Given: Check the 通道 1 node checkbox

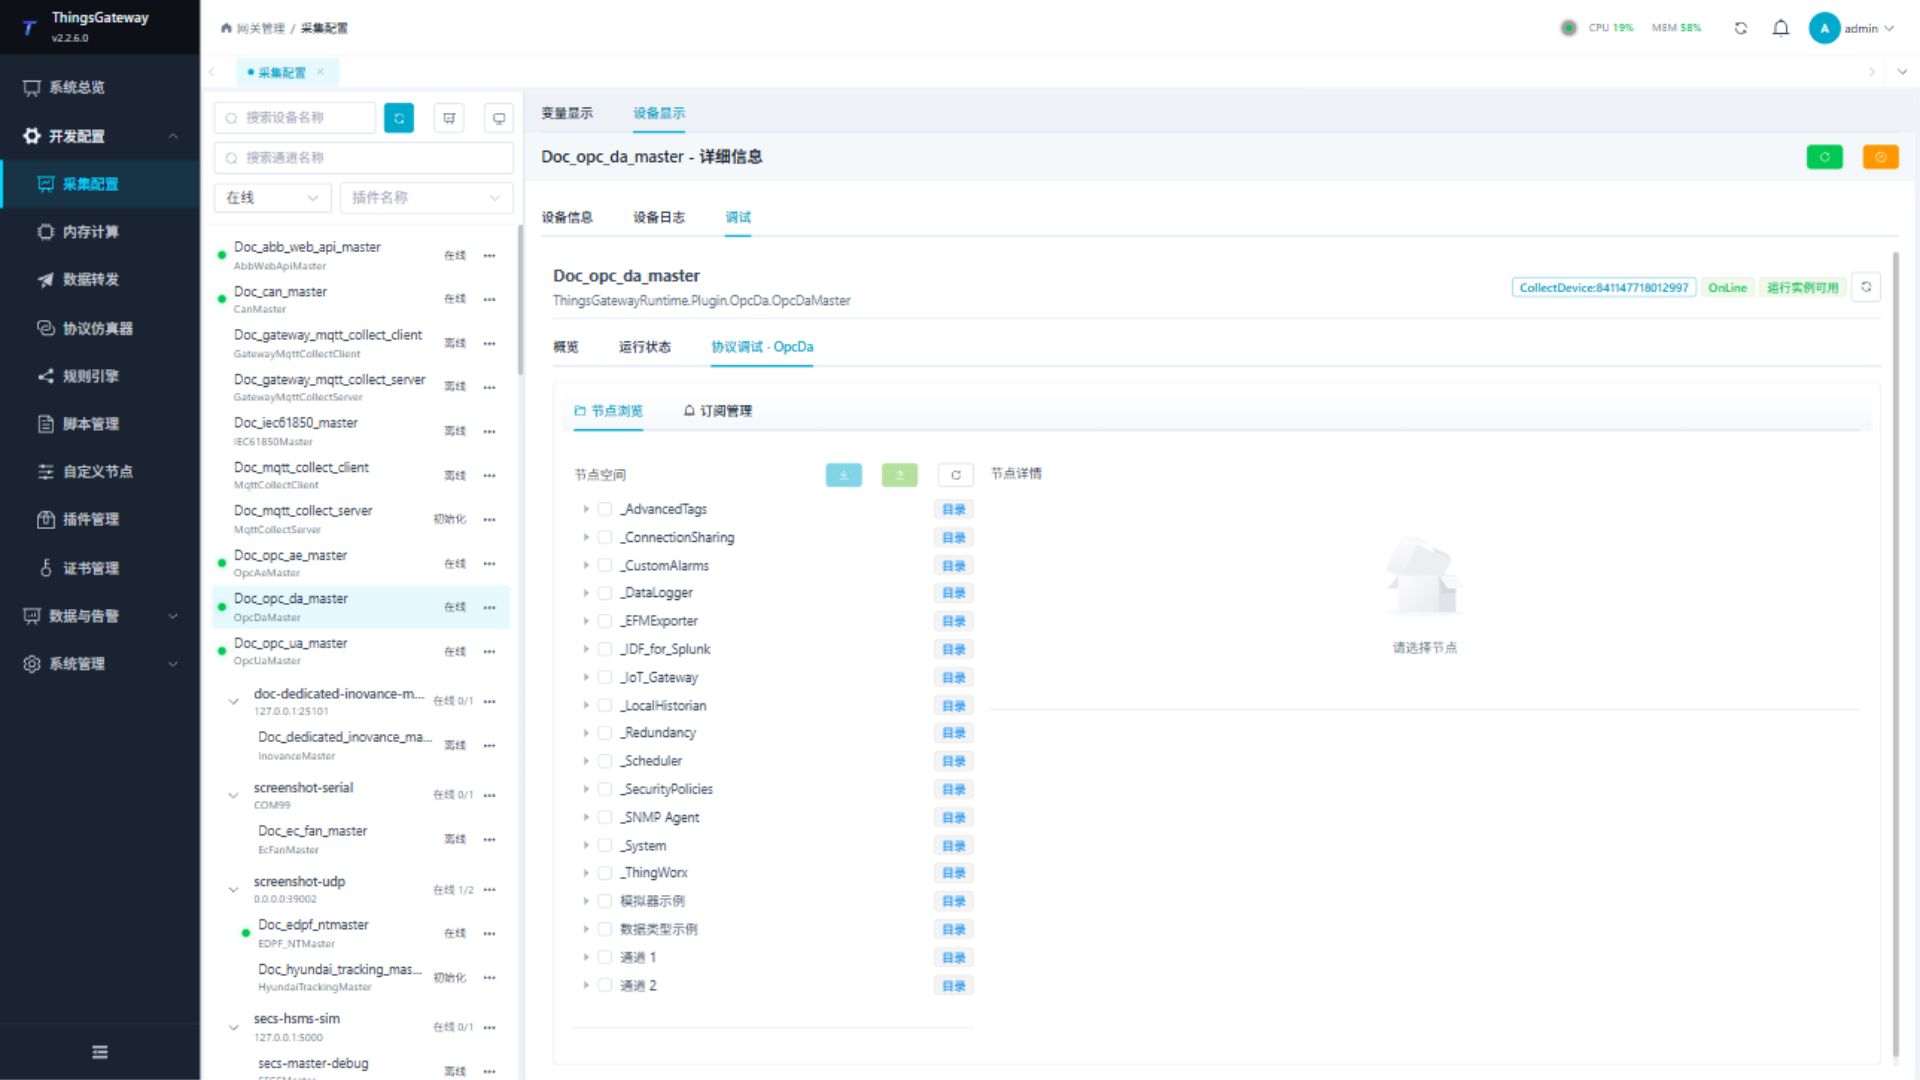Looking at the screenshot, I should click(x=604, y=957).
